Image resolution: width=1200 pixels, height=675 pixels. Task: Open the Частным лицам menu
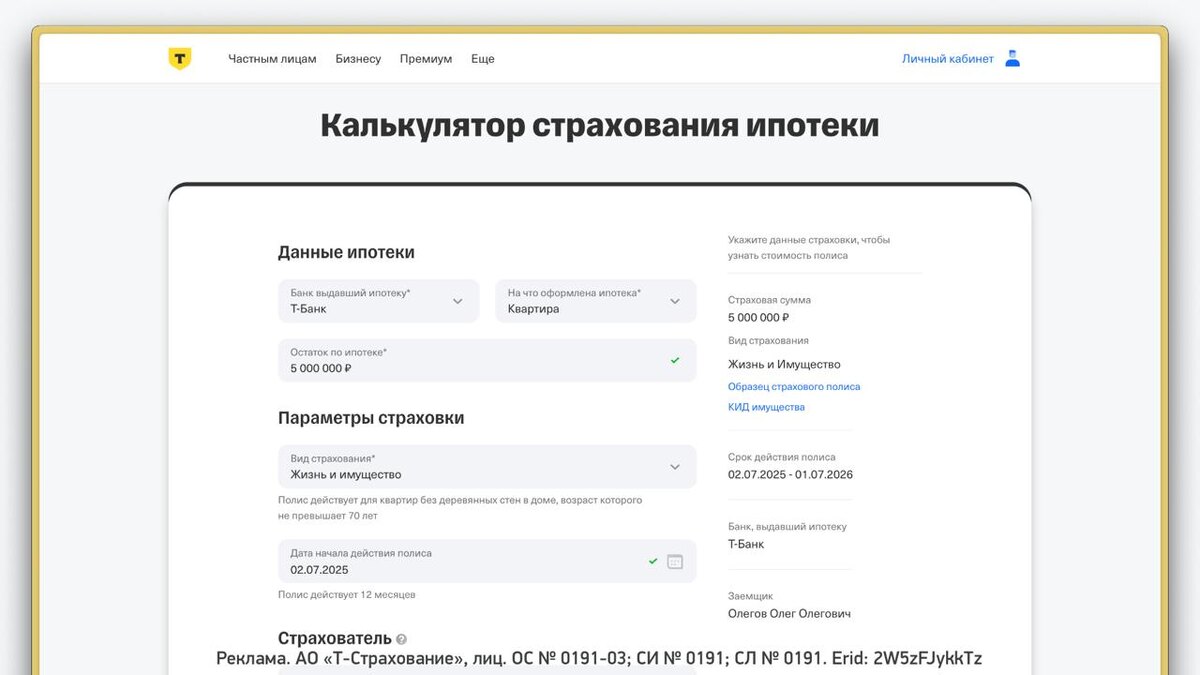tap(272, 59)
